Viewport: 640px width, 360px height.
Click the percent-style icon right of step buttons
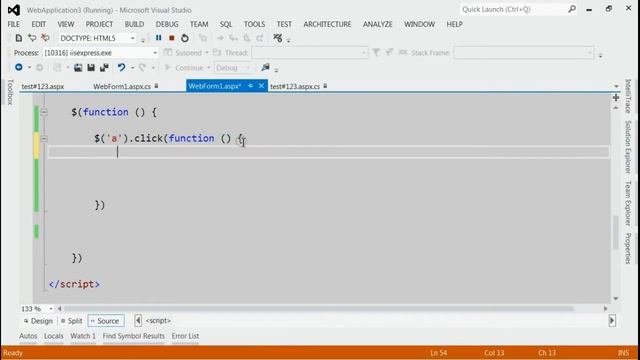[278, 38]
